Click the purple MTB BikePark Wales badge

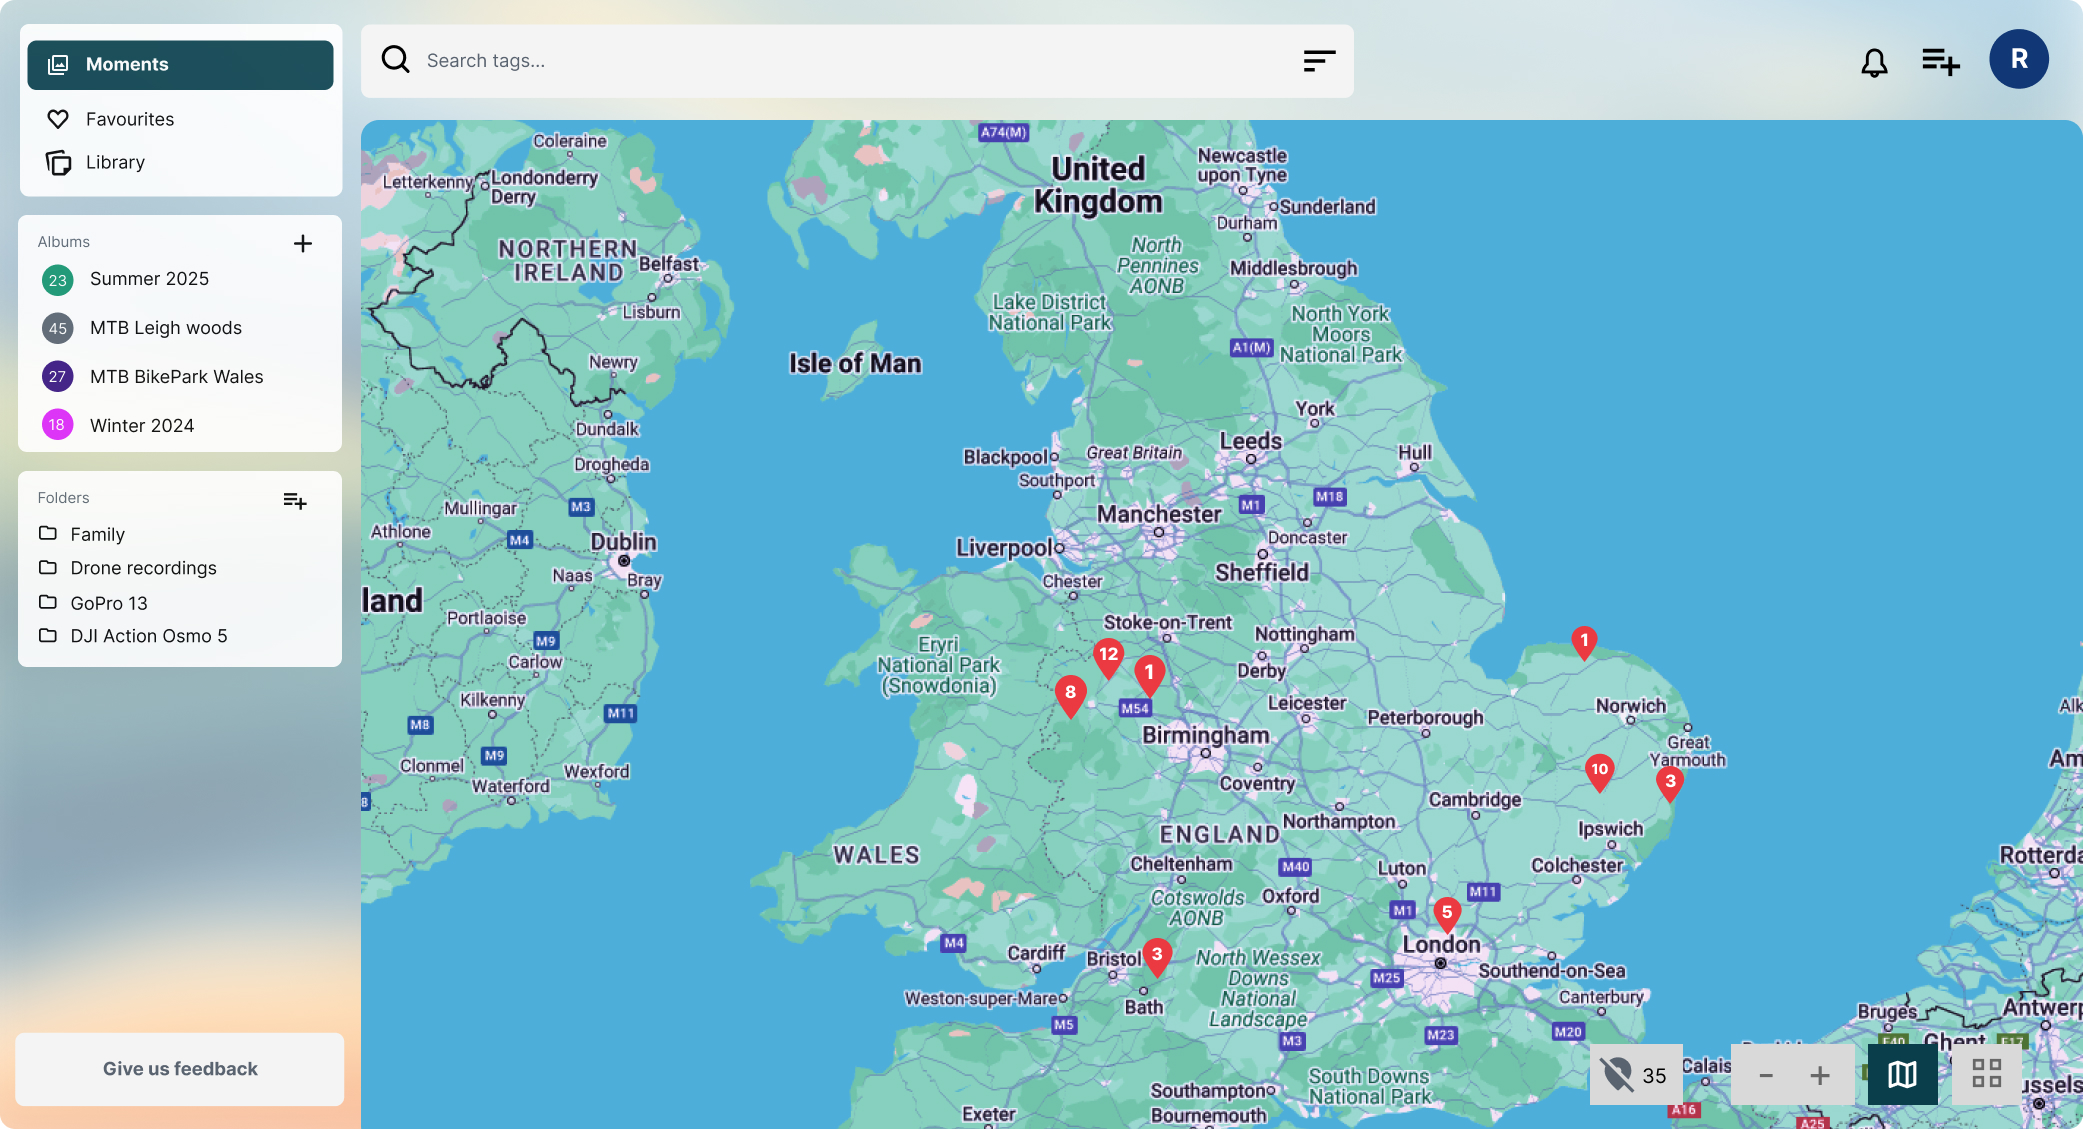(x=57, y=377)
